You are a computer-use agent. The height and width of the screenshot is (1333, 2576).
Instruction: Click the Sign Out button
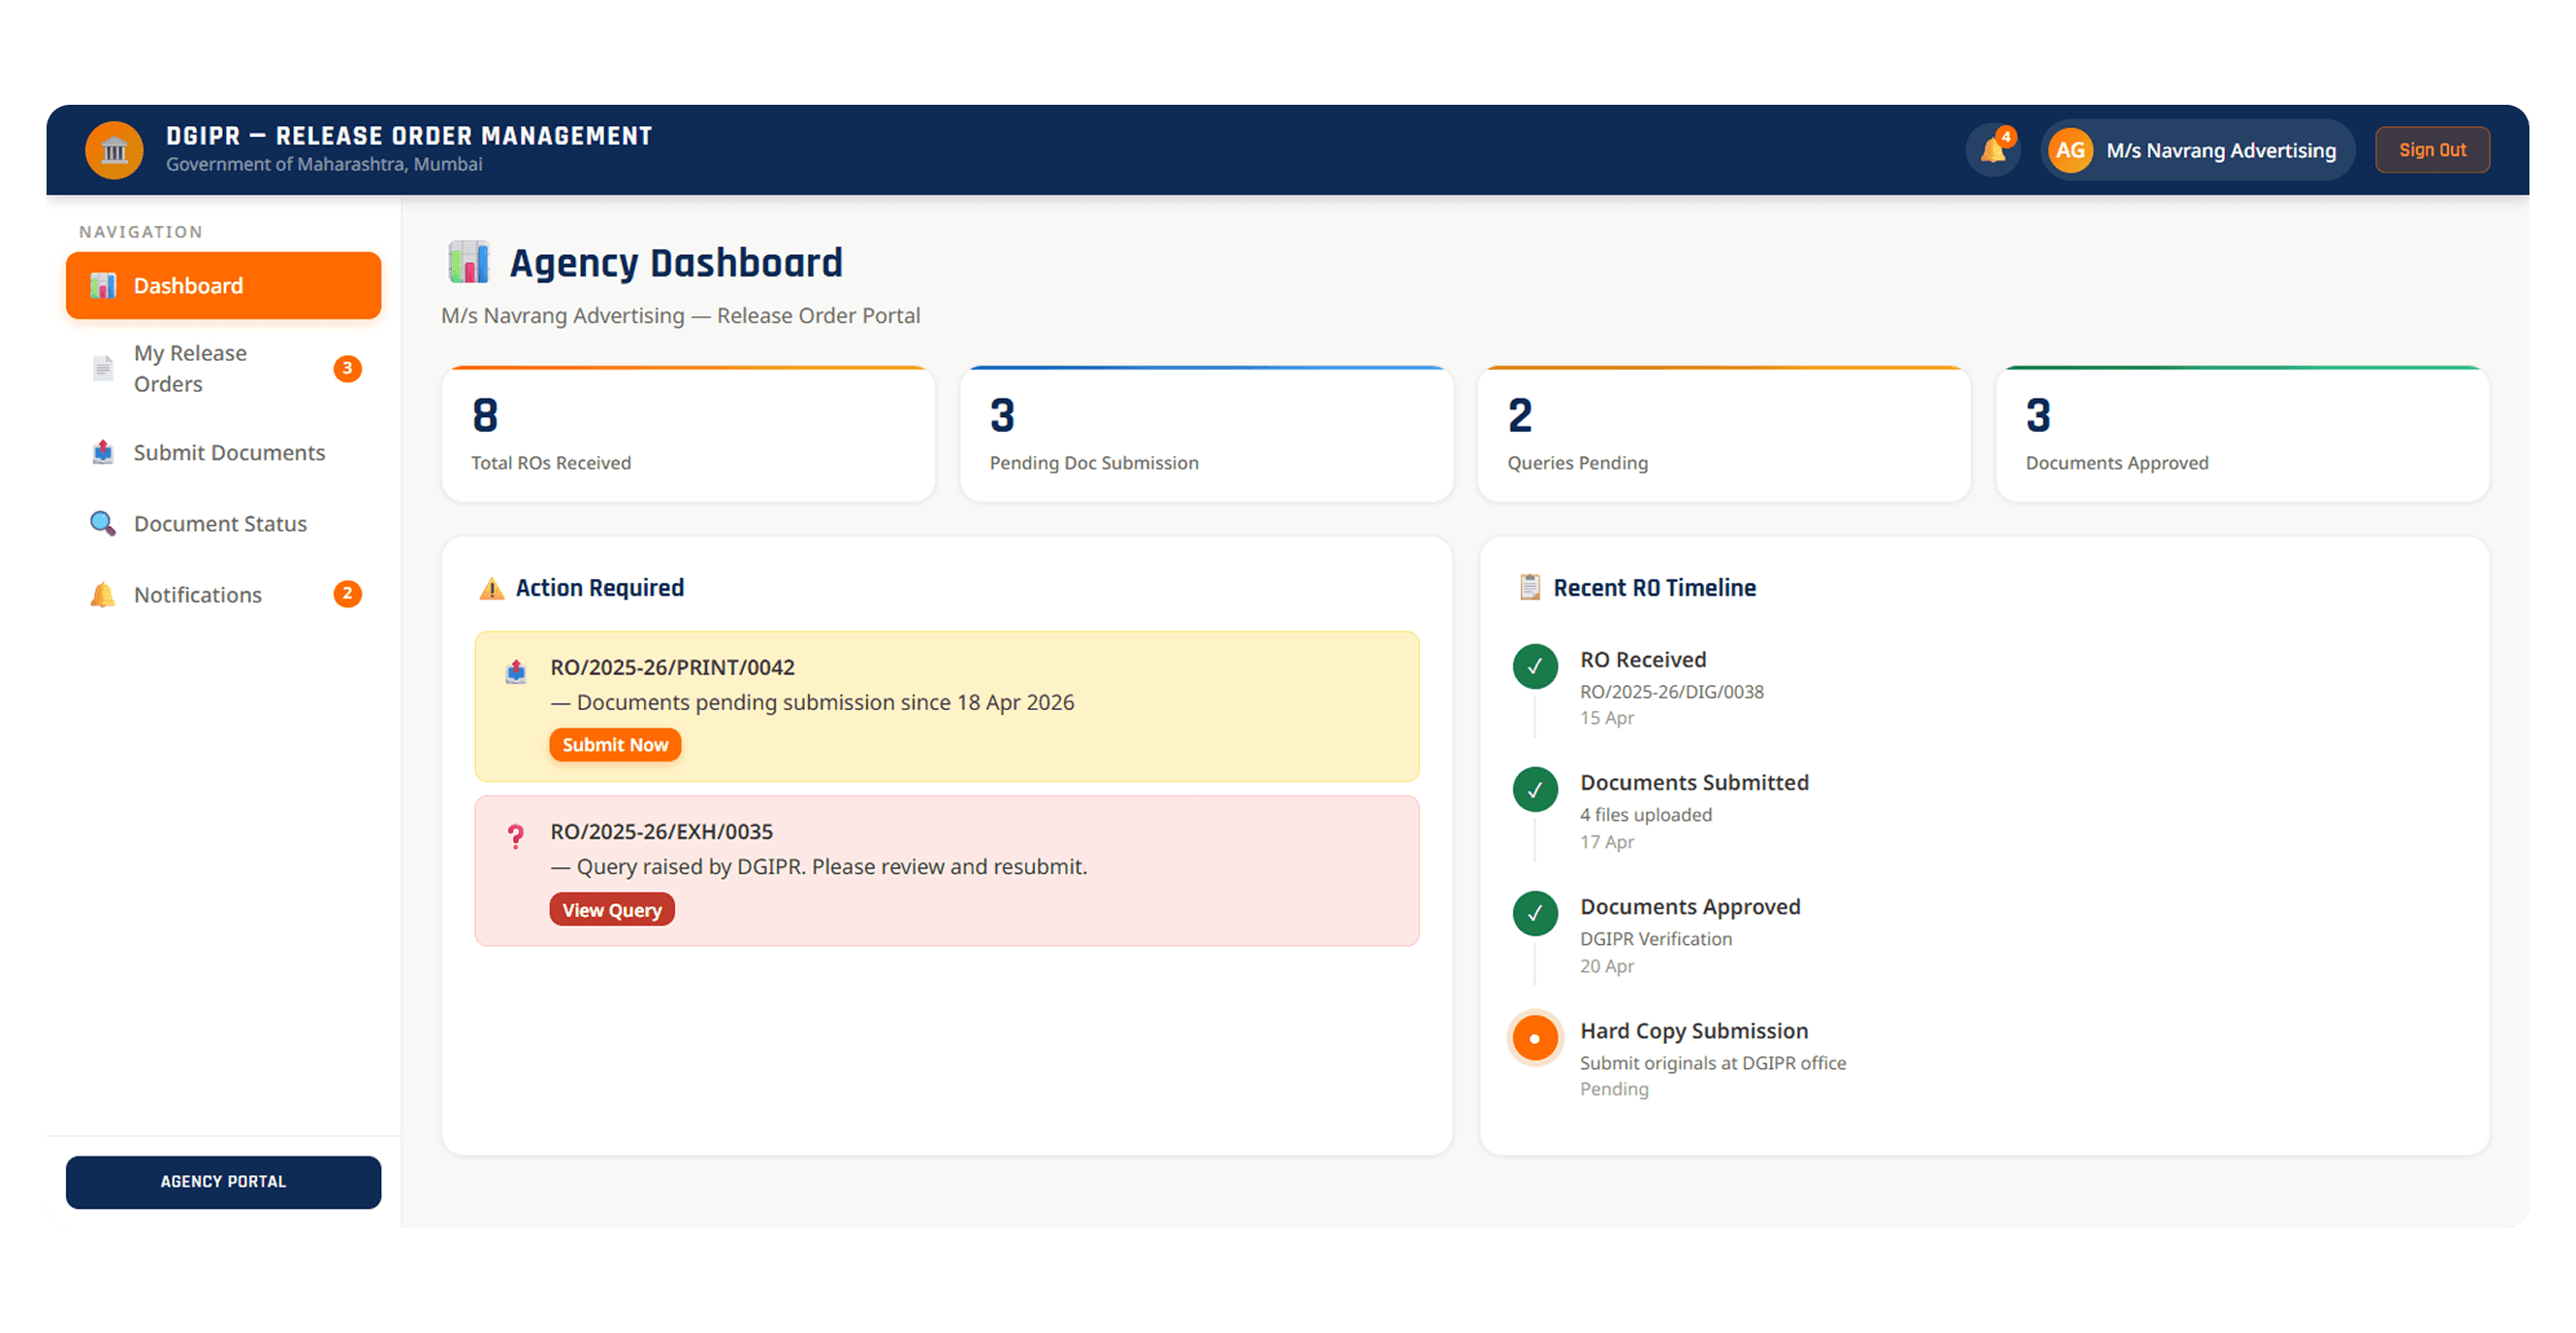pos(2432,150)
